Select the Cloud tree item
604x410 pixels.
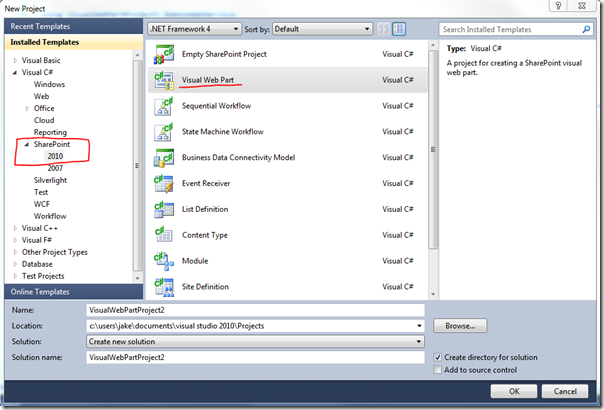coord(44,120)
